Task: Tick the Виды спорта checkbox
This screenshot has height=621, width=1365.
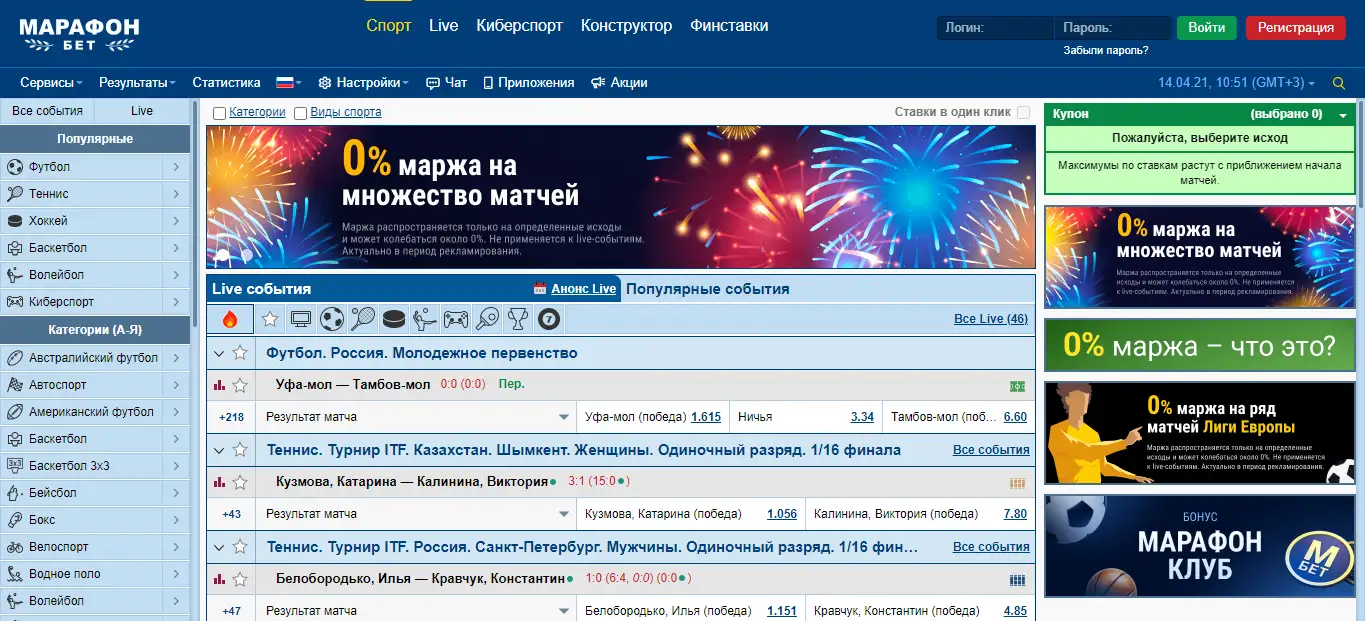Action: (x=300, y=113)
